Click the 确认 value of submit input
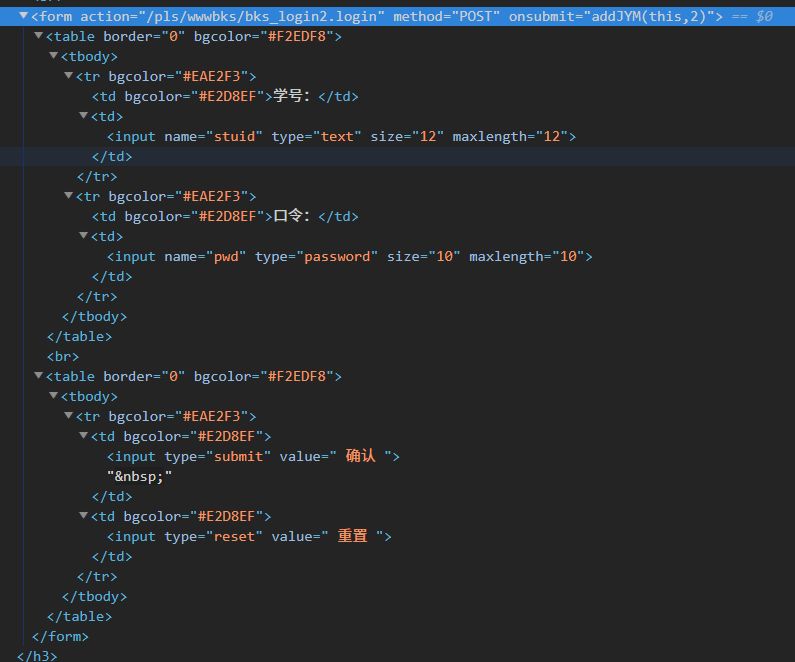 (360, 456)
